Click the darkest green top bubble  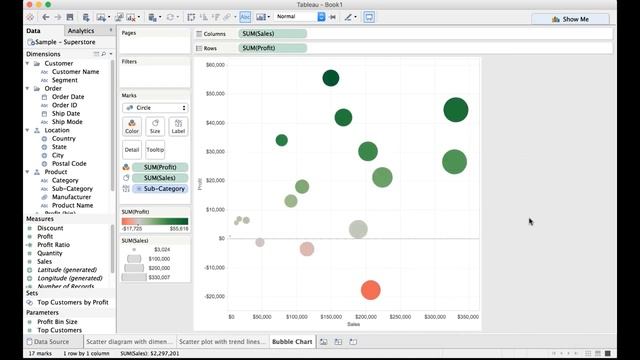(x=331, y=78)
